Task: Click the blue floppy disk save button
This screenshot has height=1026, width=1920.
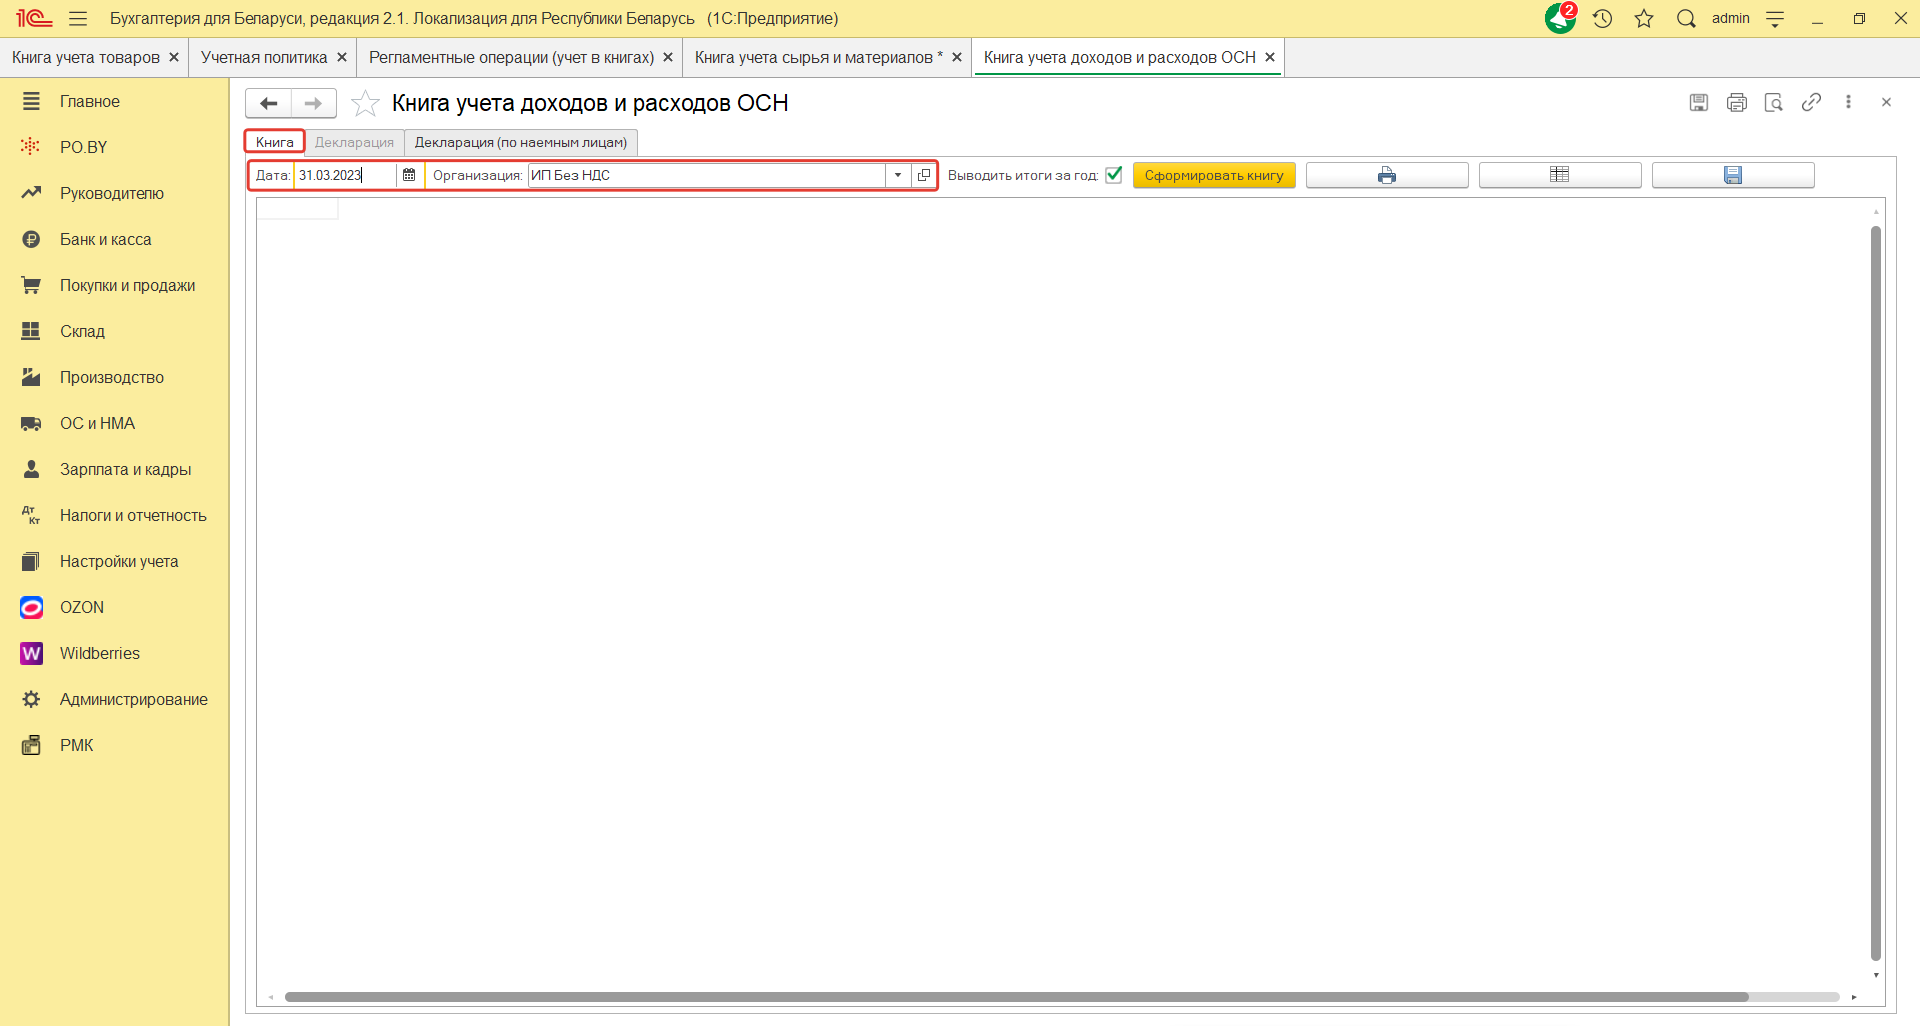Action: pyautogui.click(x=1732, y=175)
